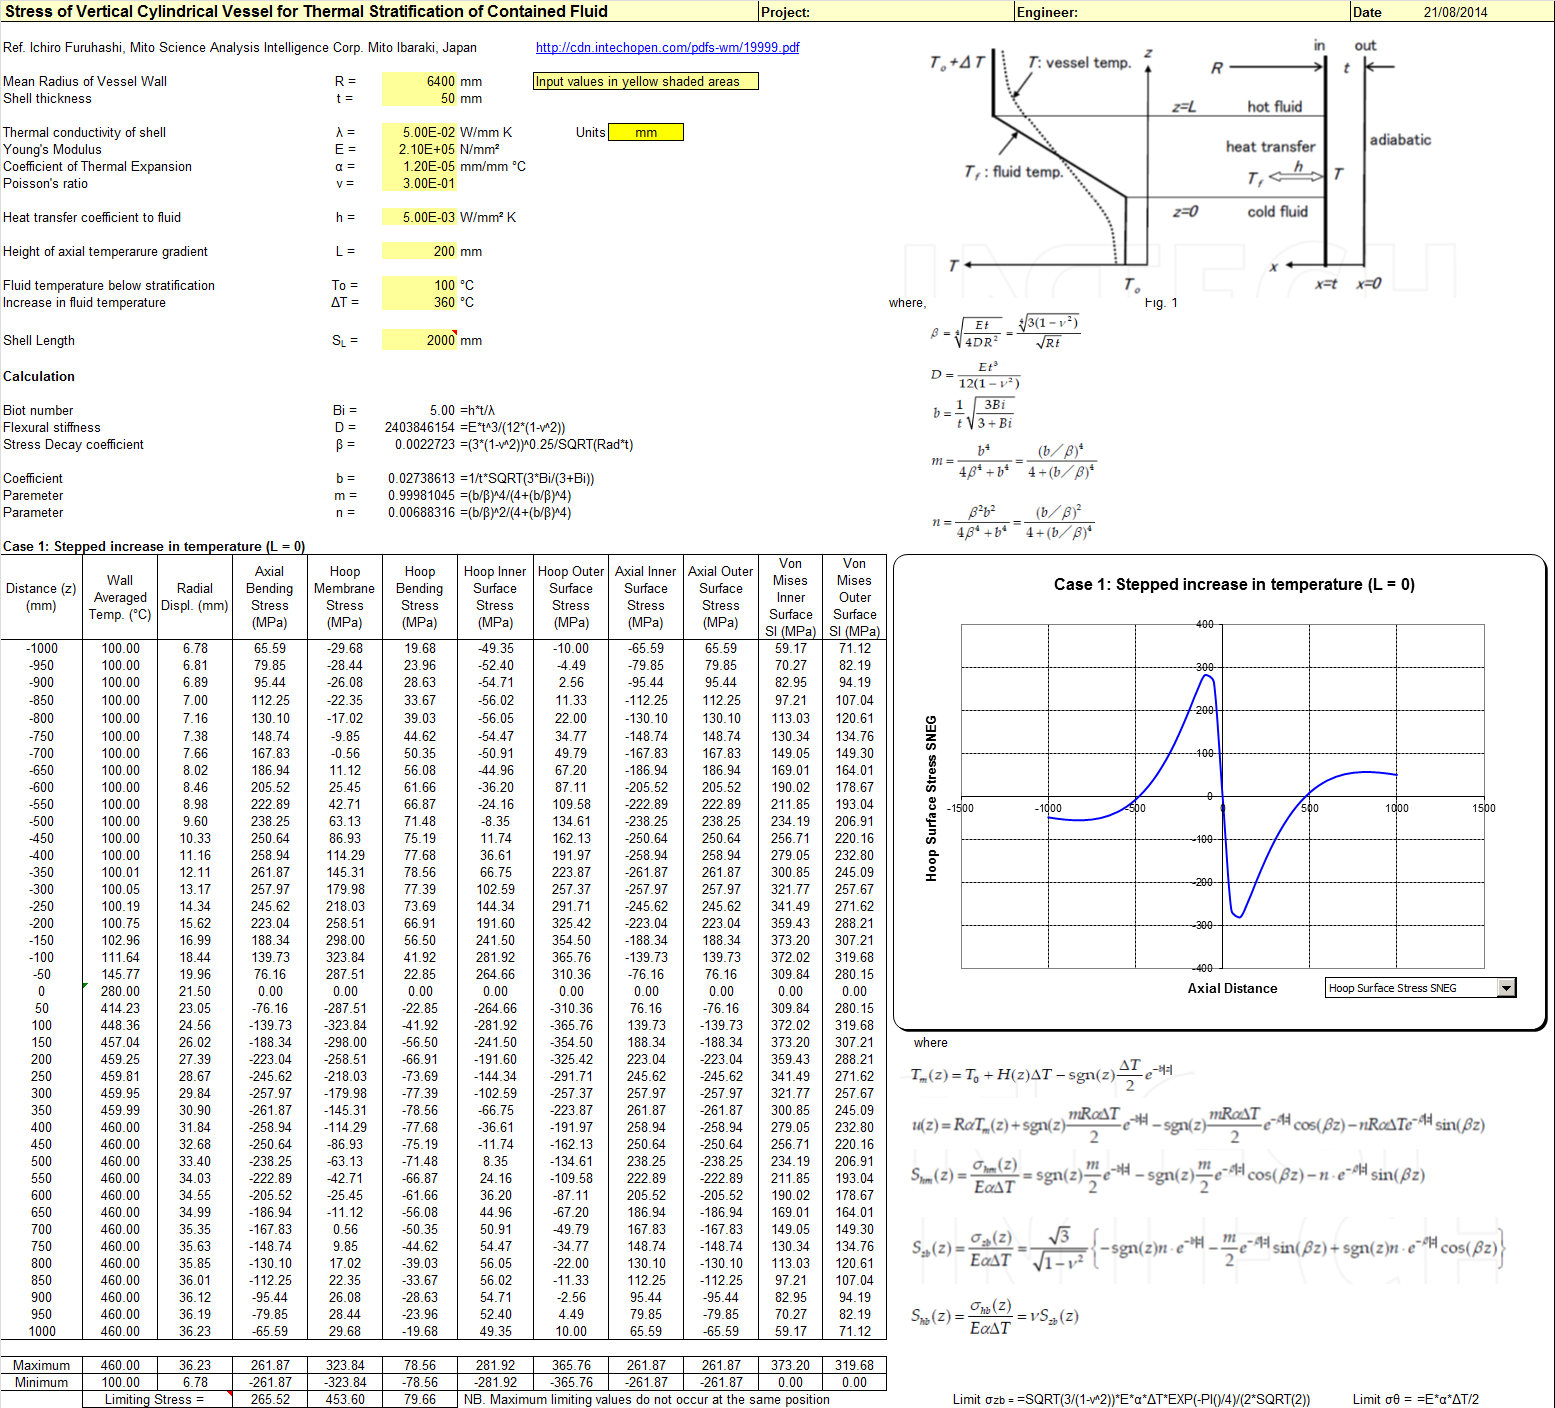Edit the Shell thickness value 50
This screenshot has height=1408, width=1555.
(x=419, y=98)
